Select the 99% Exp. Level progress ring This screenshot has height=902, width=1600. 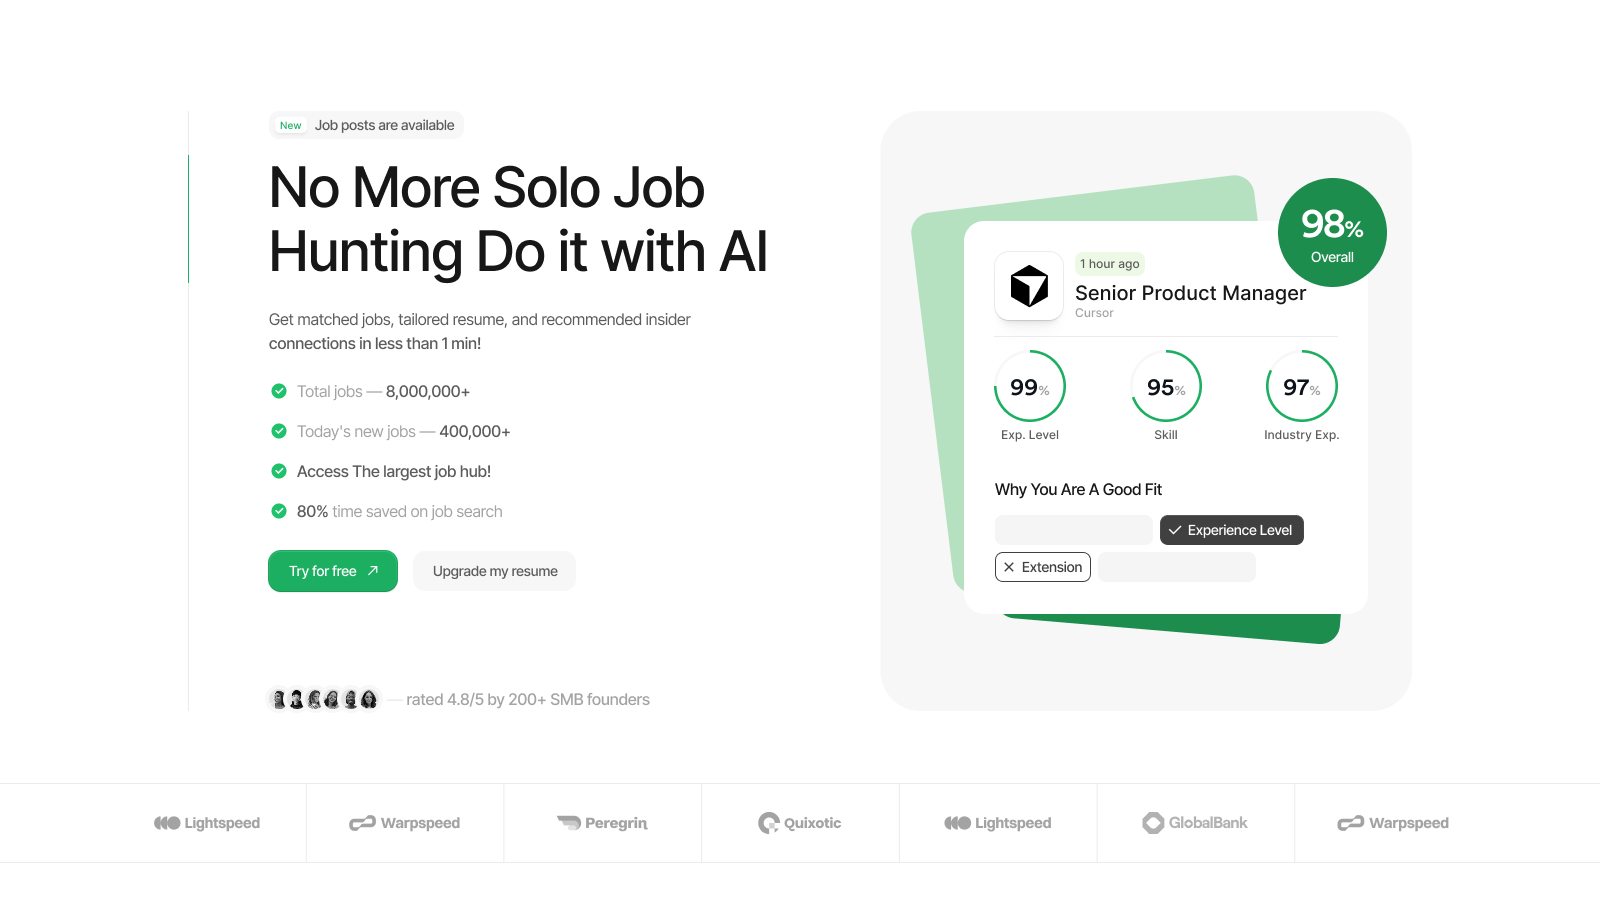tap(1030, 387)
